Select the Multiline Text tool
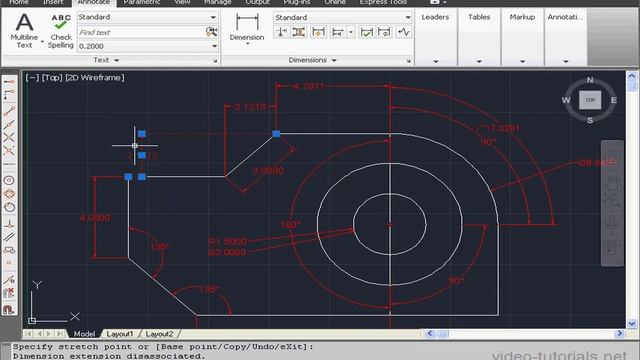 (24, 30)
